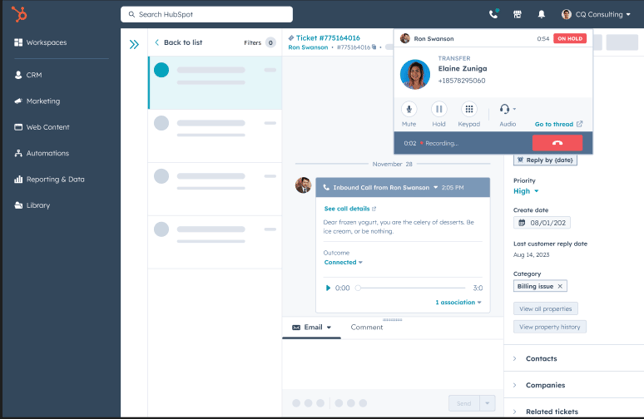Collapse sidebar with double chevron icon

(x=134, y=44)
